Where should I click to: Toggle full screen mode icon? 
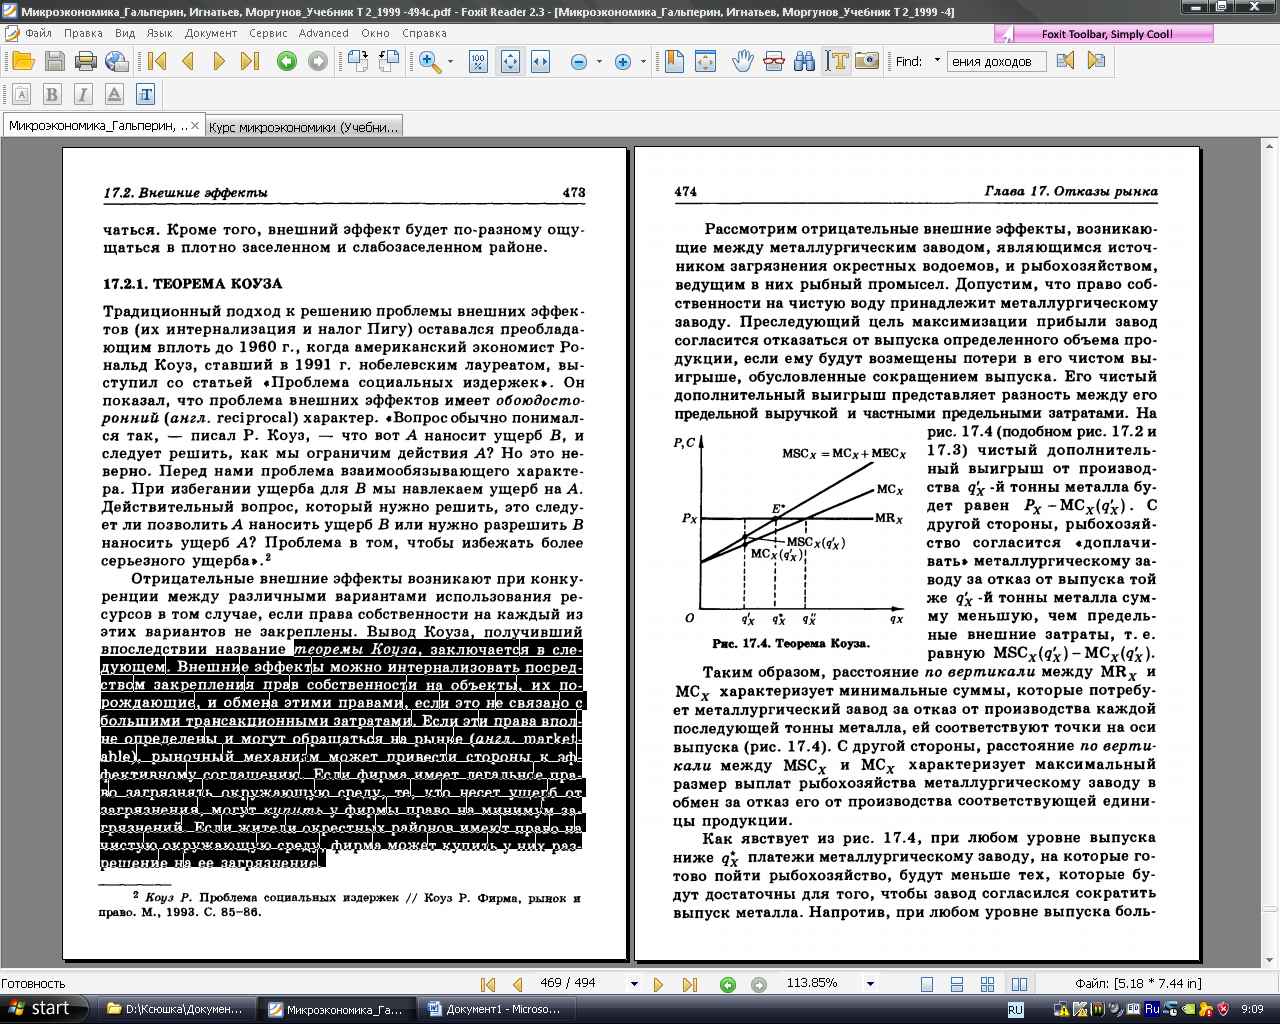705,61
